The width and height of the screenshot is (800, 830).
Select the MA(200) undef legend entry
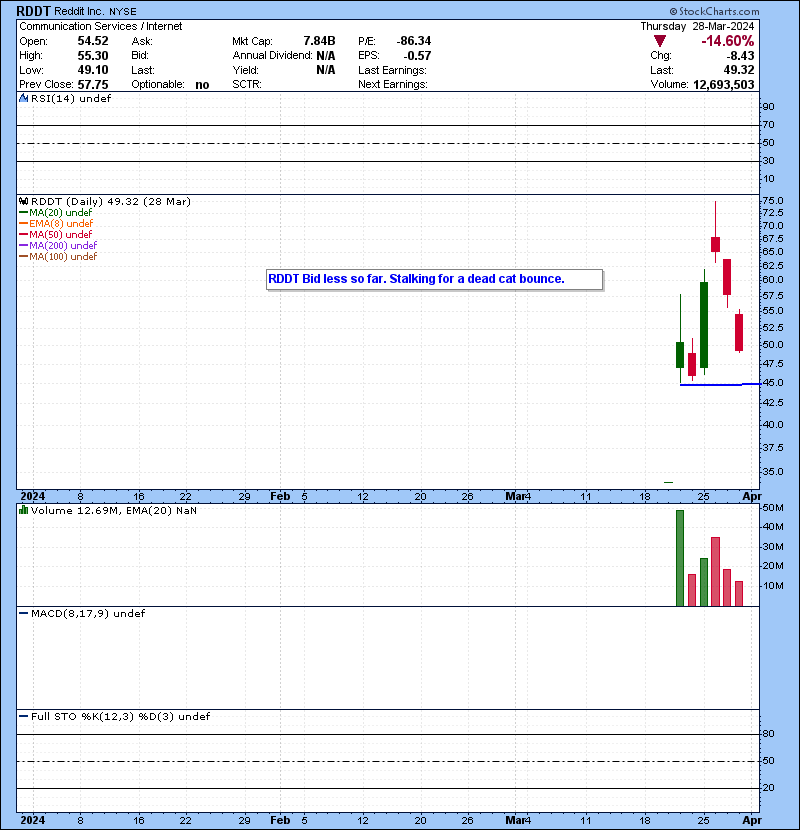pyautogui.click(x=58, y=246)
